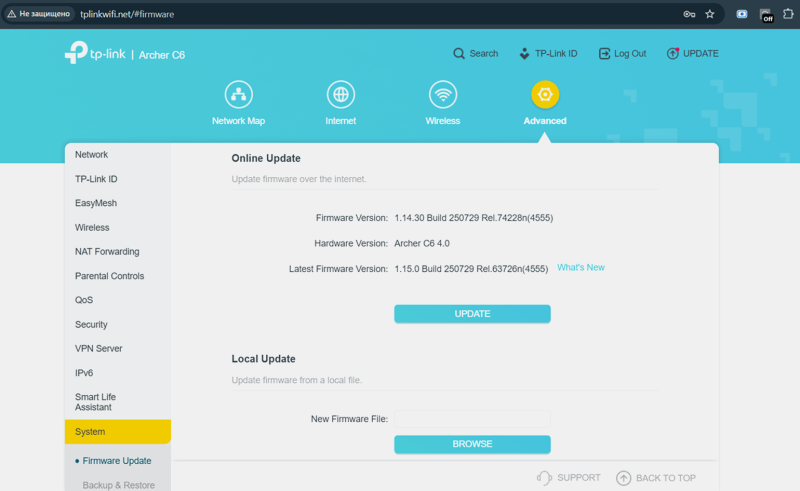Click the Archer C6 model name text

tap(162, 55)
